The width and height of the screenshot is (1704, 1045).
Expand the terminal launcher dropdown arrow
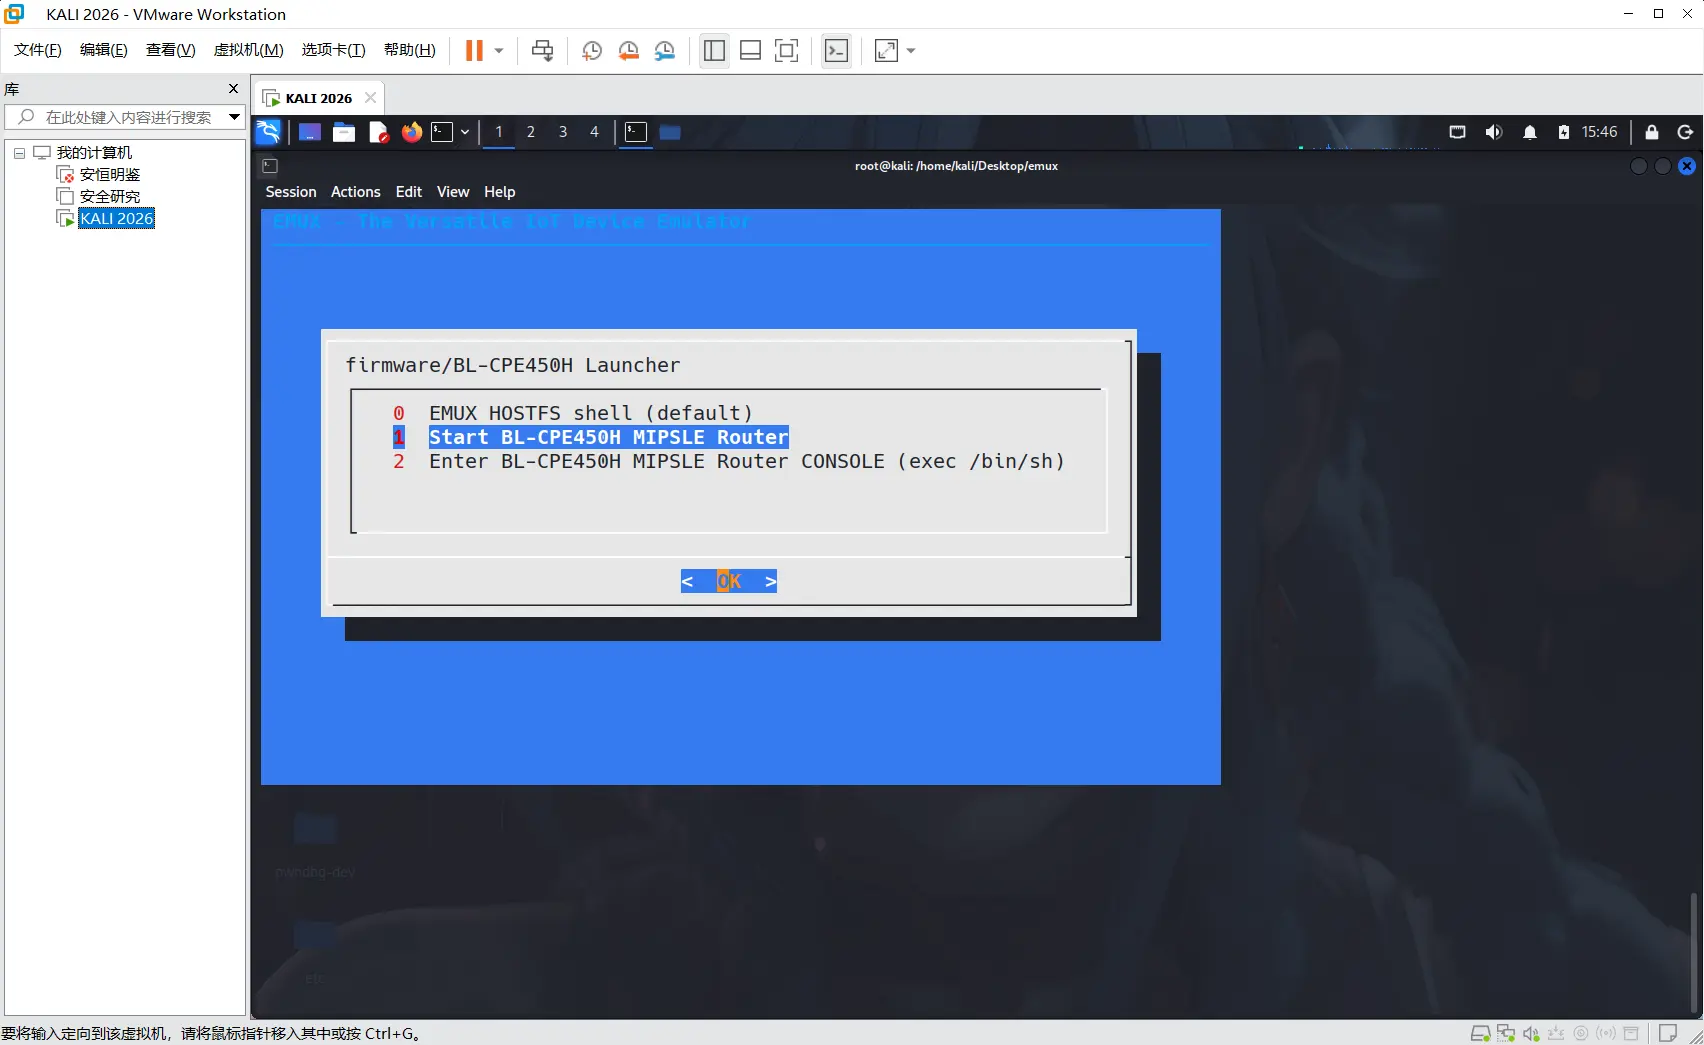(x=465, y=132)
